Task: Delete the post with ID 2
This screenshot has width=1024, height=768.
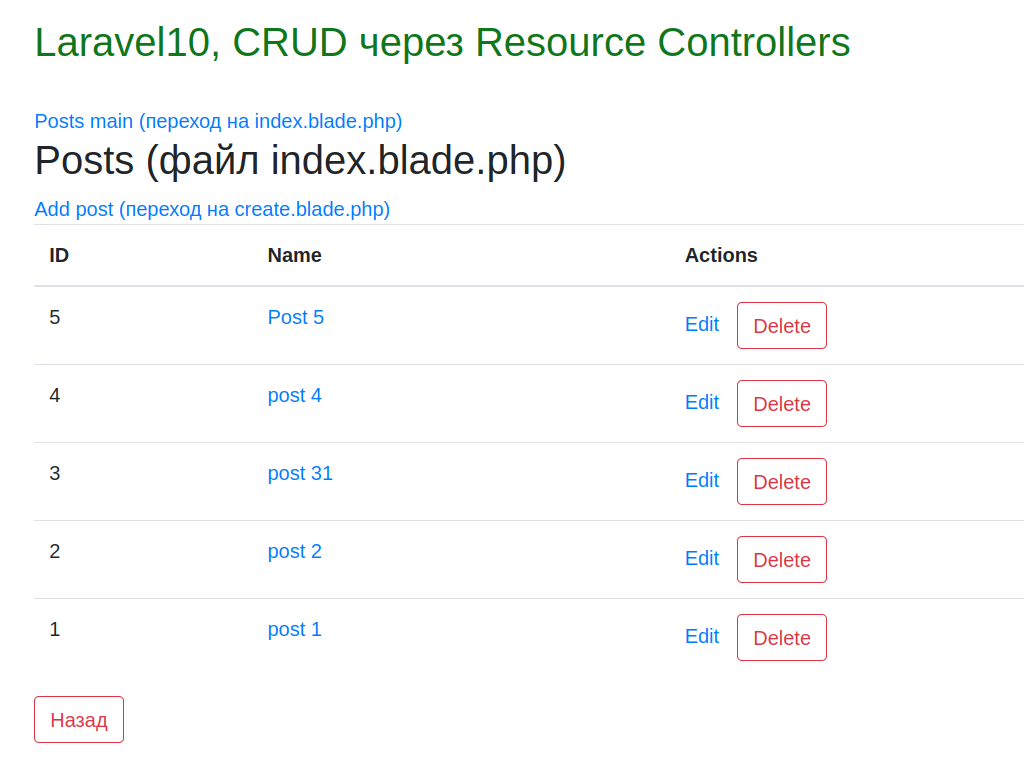Action: click(781, 559)
